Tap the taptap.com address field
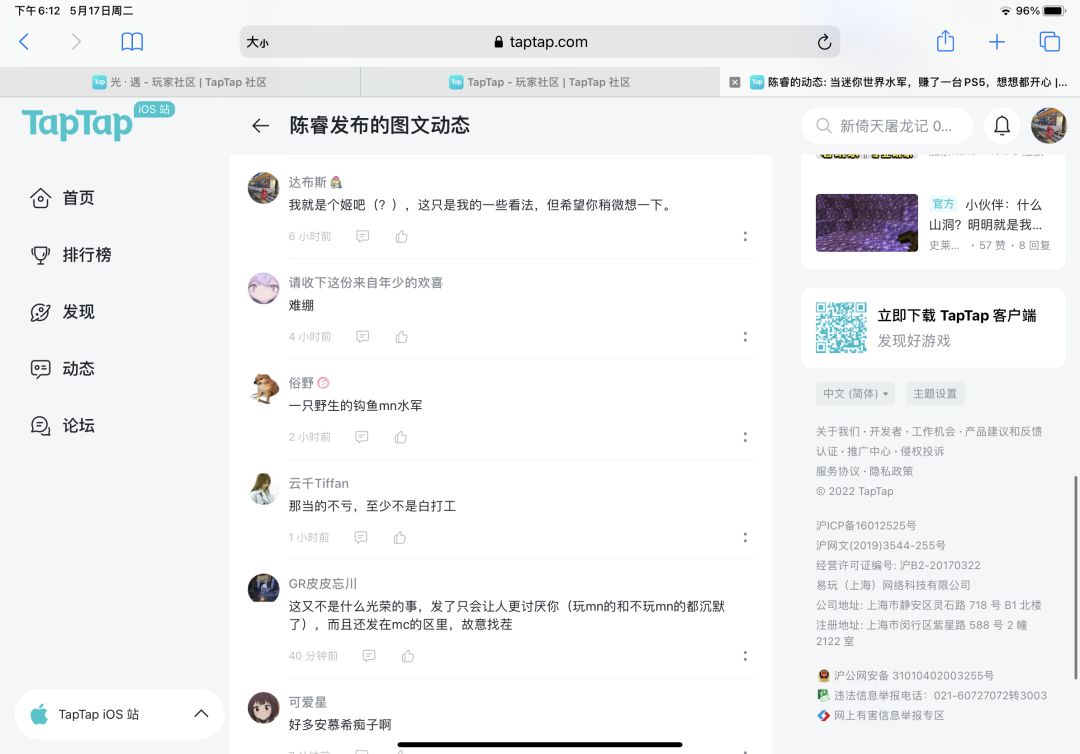Viewport: 1080px width, 754px height. coord(540,42)
